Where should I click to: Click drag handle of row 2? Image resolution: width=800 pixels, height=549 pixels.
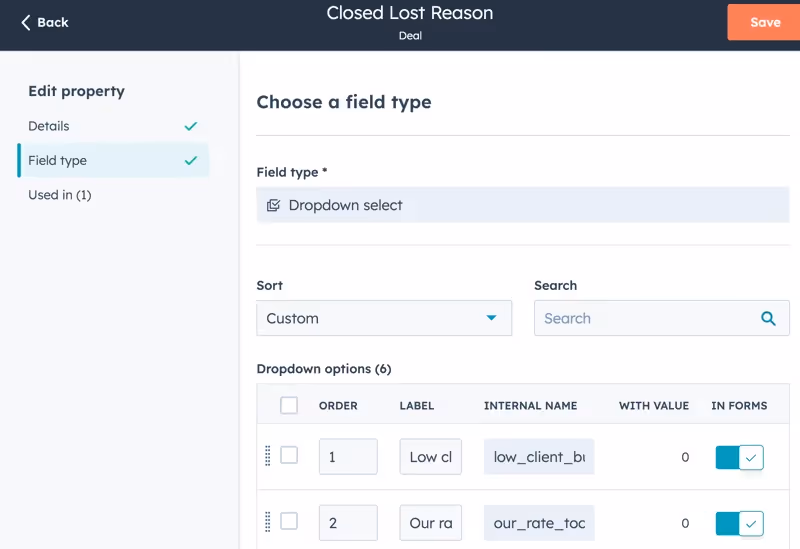click(267, 522)
